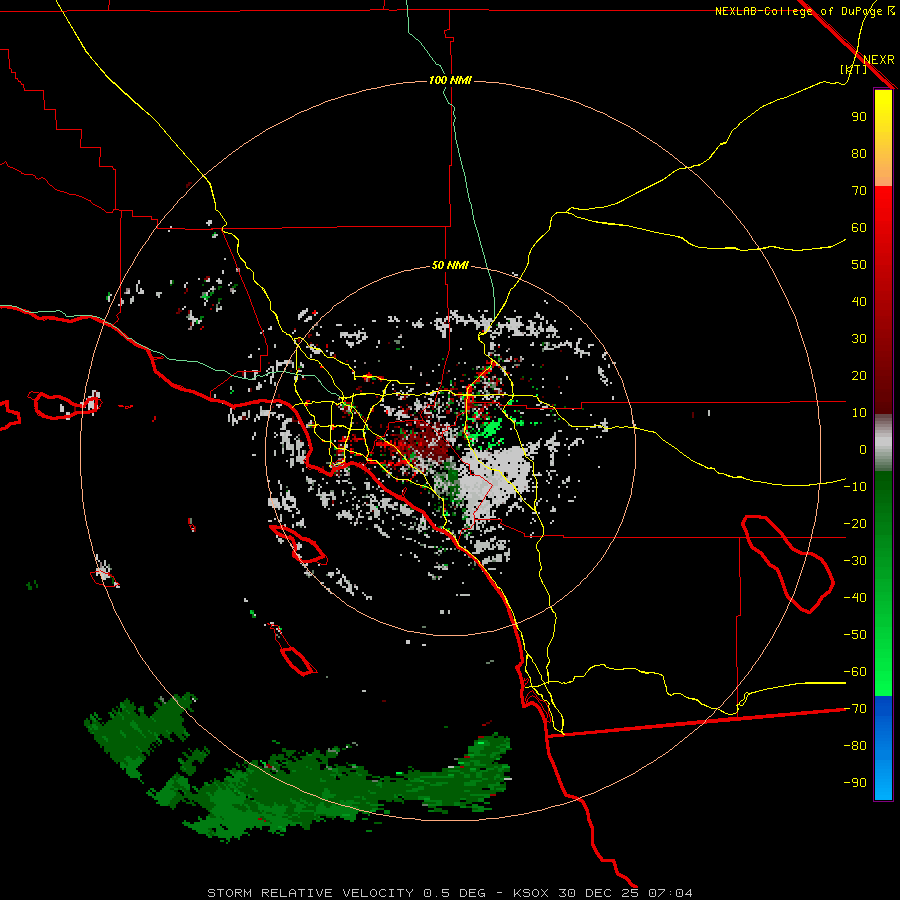
Task: Click the 50 value on velocity scale
Action: 859,265
